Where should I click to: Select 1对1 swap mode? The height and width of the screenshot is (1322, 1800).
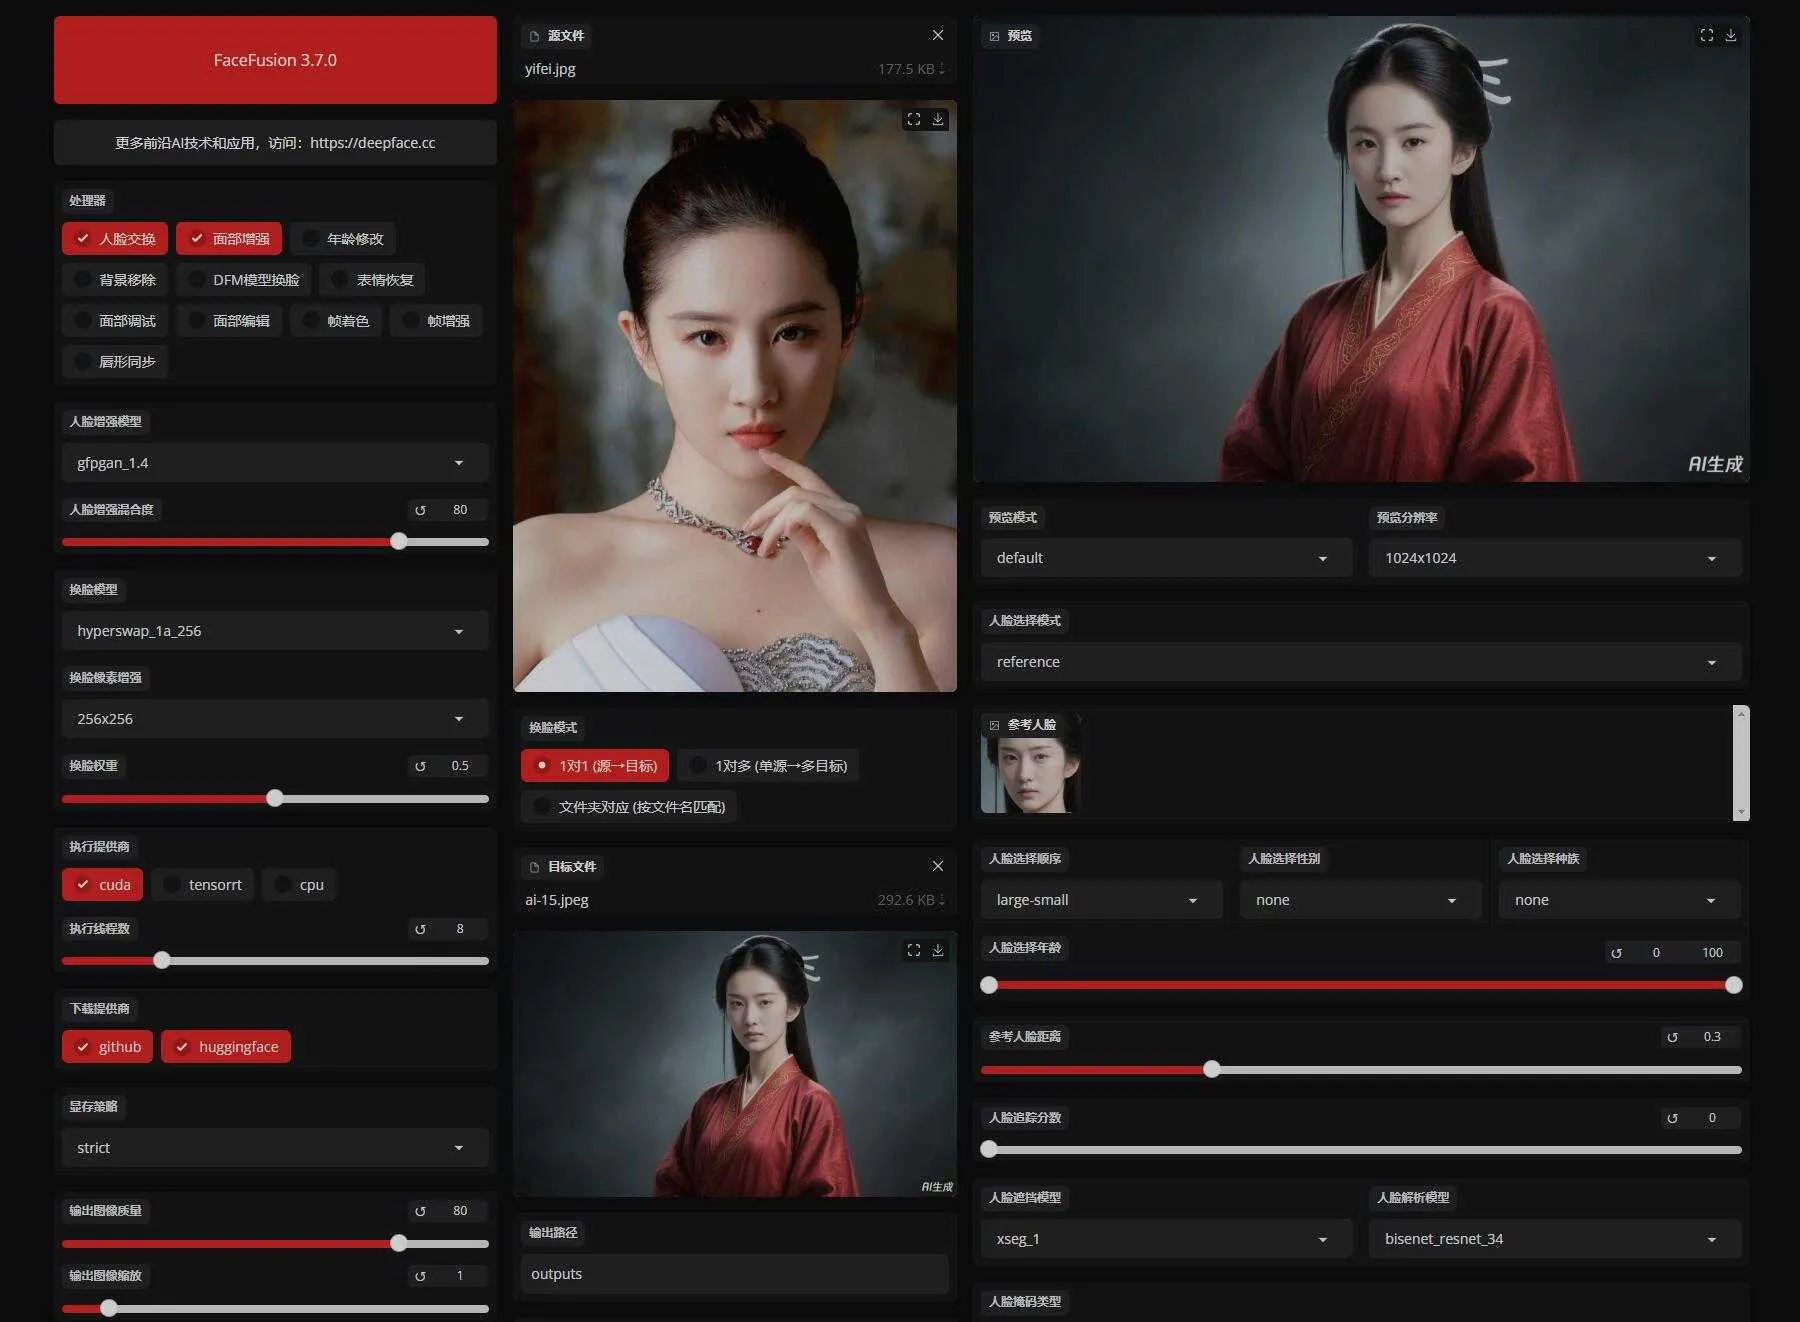coord(595,766)
